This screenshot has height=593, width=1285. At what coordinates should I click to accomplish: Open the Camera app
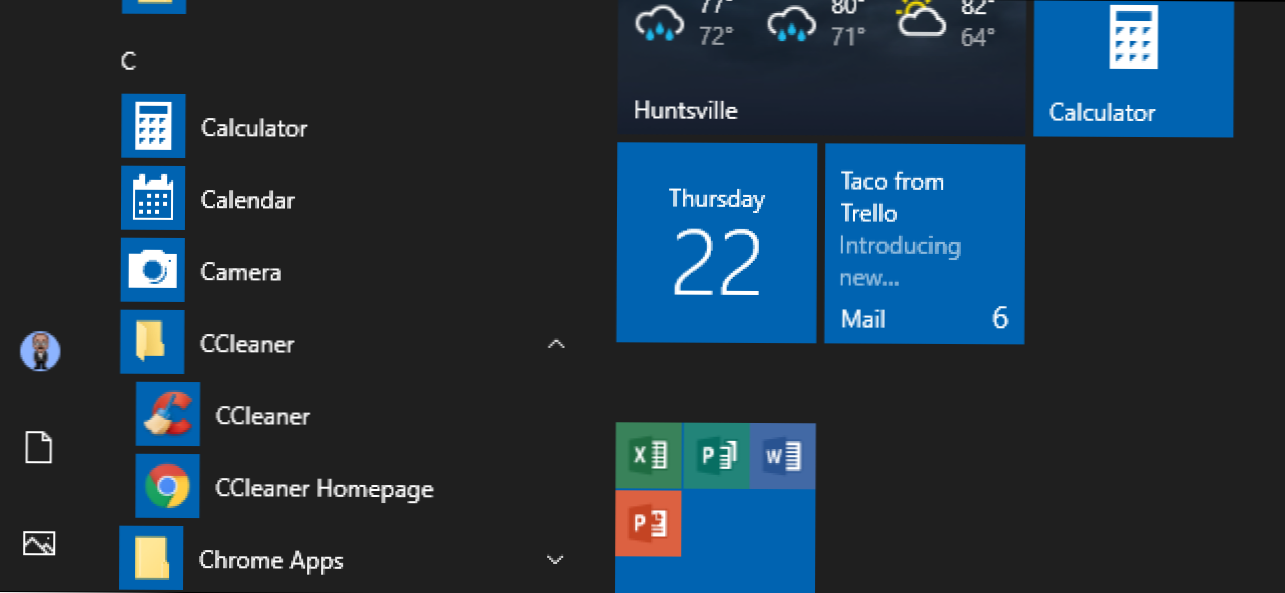coord(240,272)
